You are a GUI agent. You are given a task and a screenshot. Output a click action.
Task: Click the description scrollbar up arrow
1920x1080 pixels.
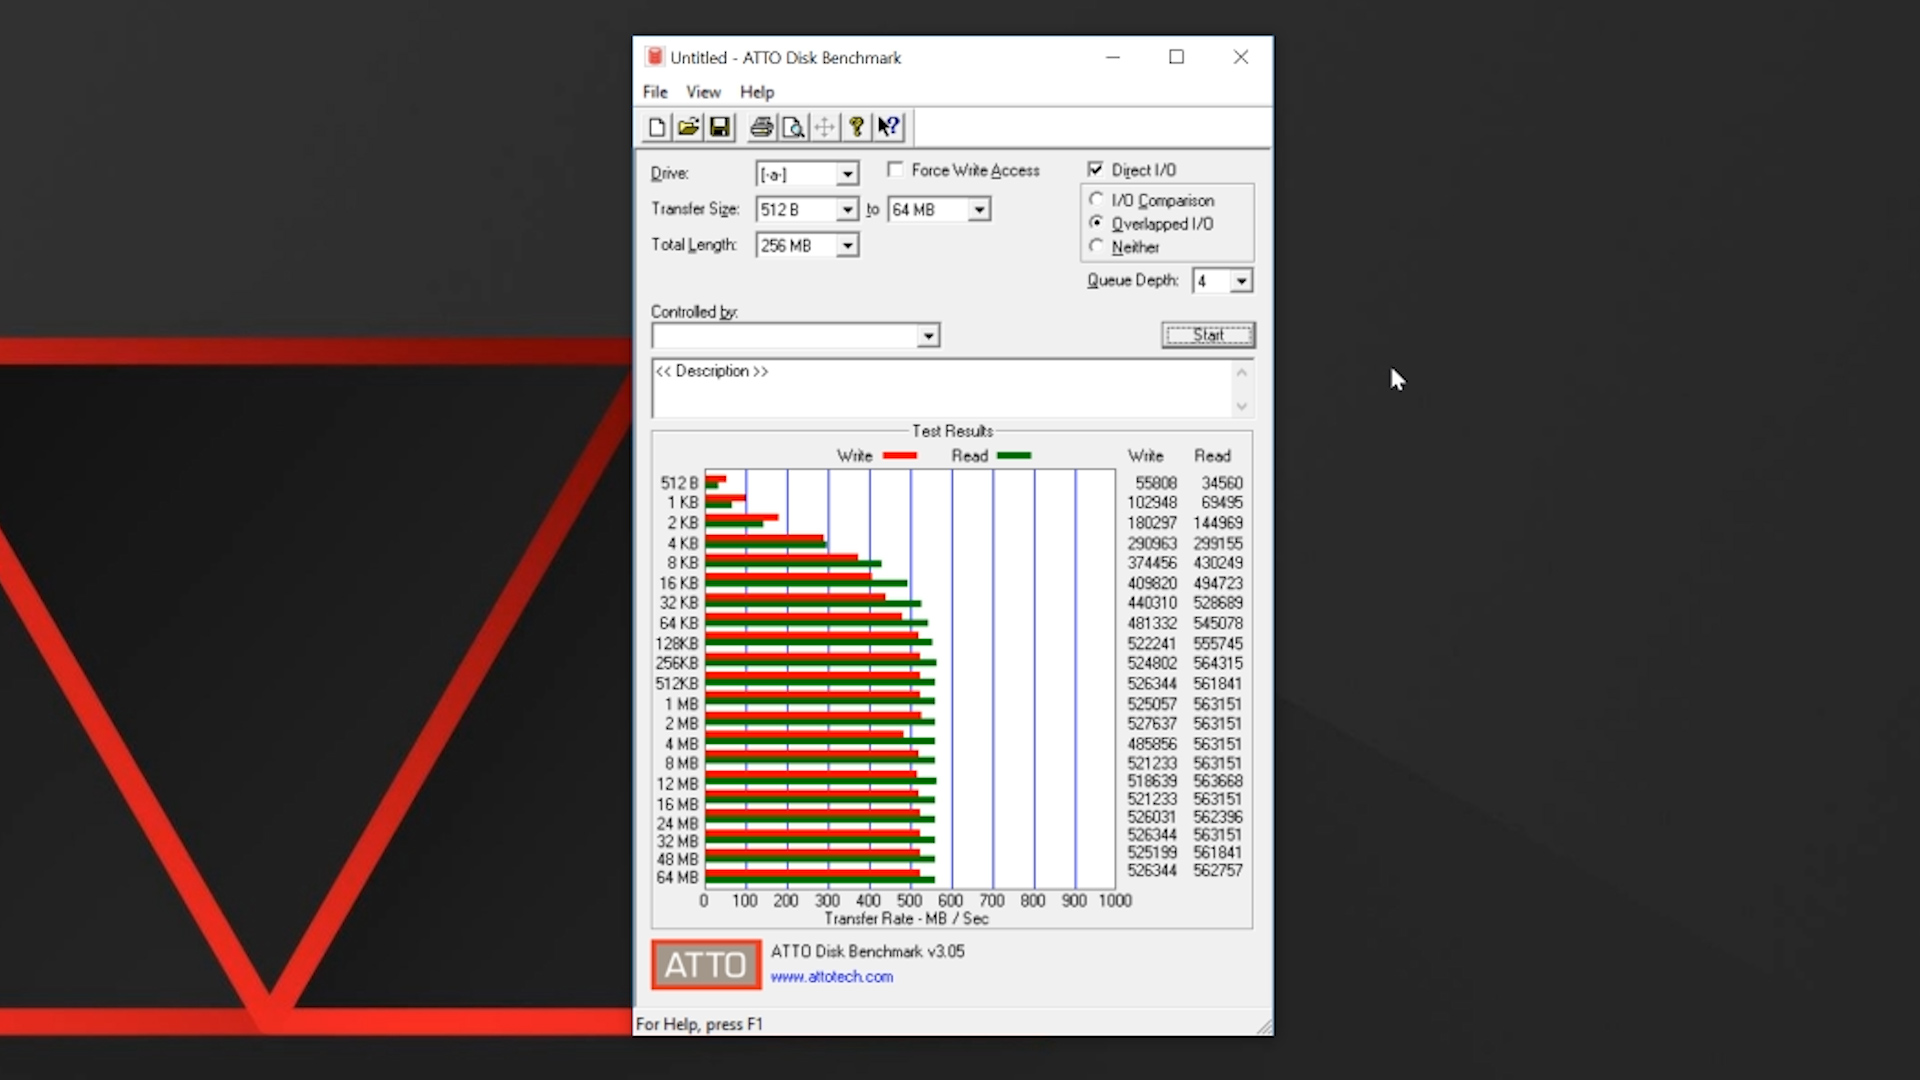click(1241, 372)
